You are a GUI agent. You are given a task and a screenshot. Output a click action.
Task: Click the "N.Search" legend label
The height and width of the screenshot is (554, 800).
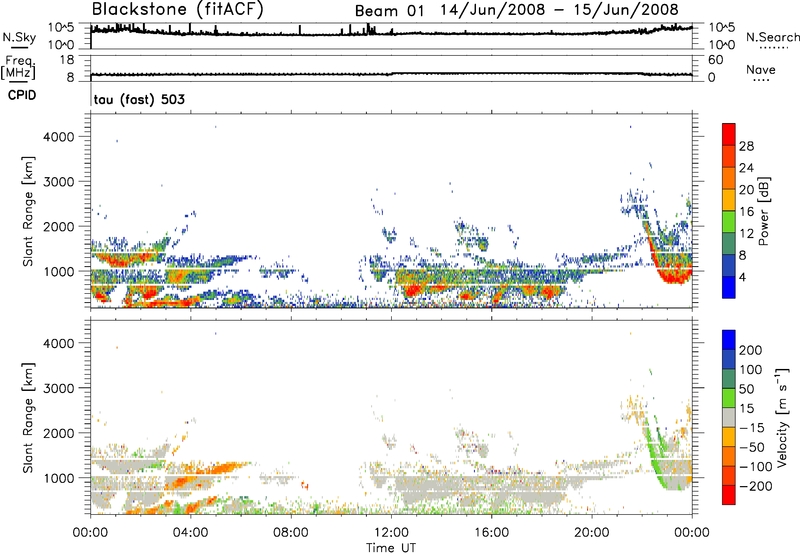(773, 37)
